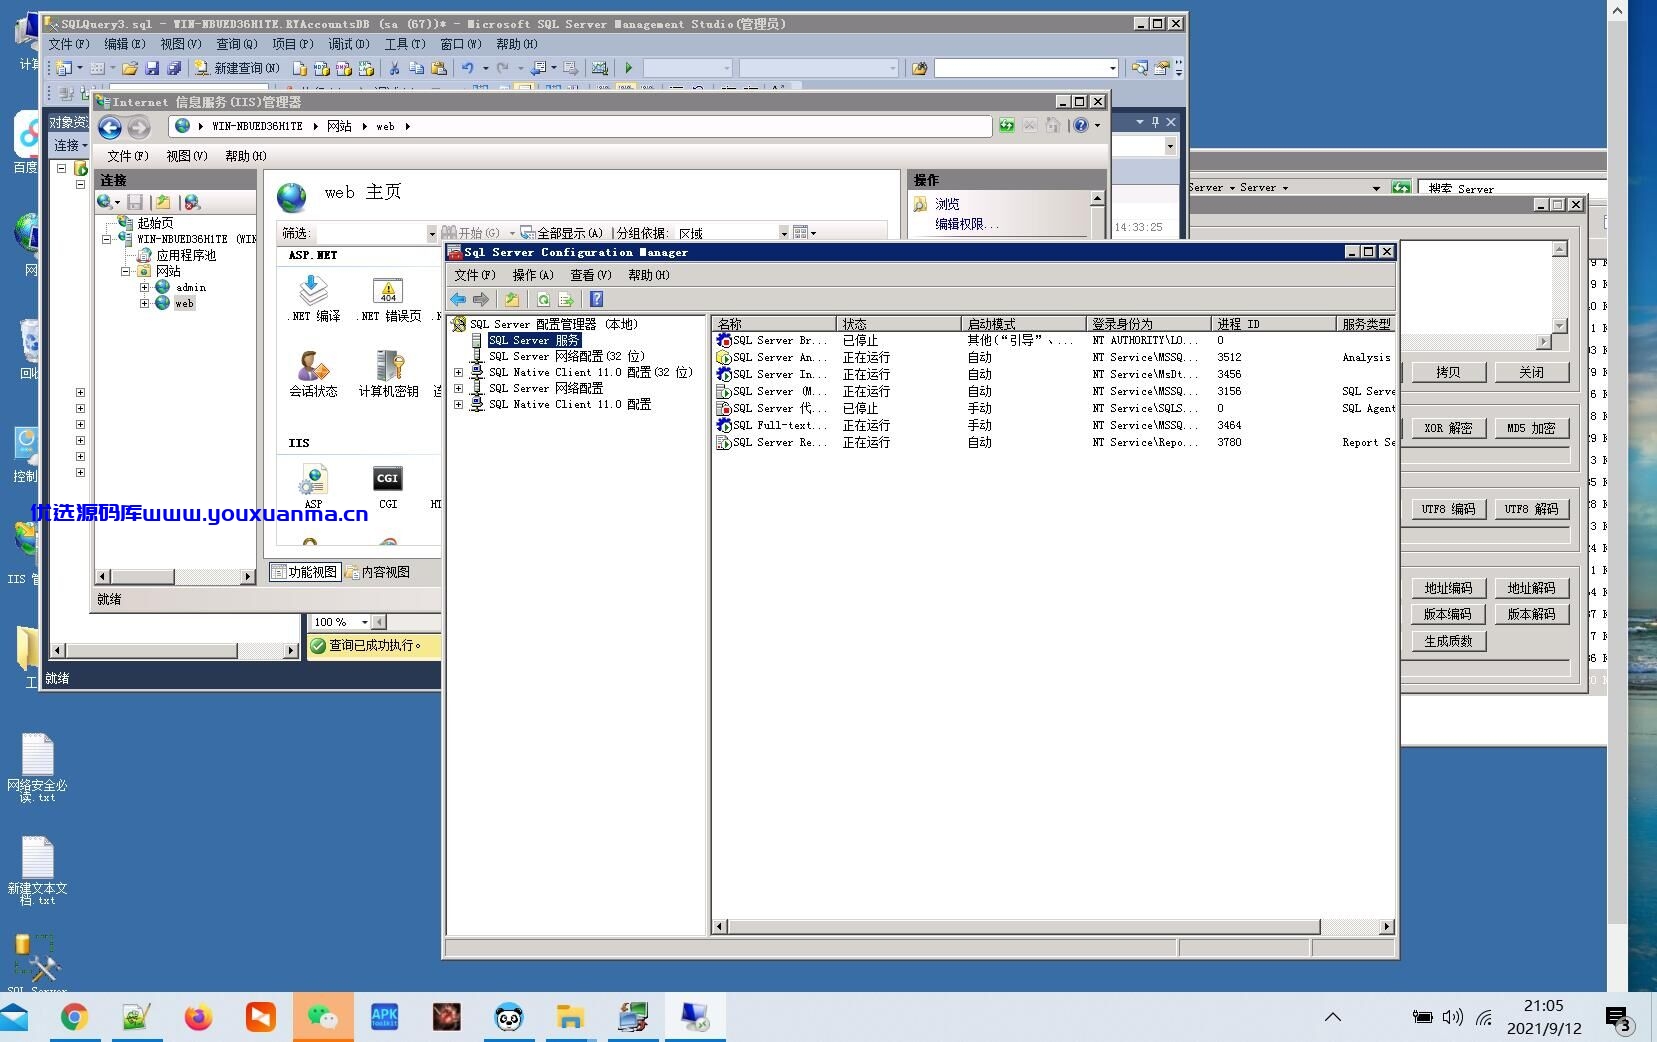This screenshot has width=1657, height=1042.
Task: Open the CGI feature icon in IIS
Action: [387, 486]
